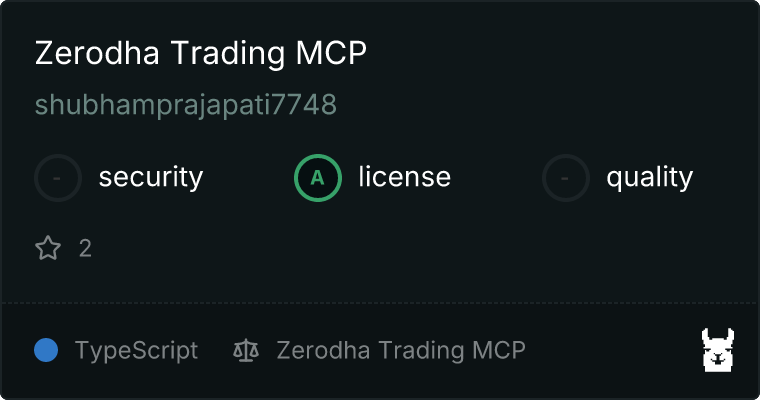Viewport: 760px width, 400px height.
Task: Click the star icon above the divider
Action: 48,248
